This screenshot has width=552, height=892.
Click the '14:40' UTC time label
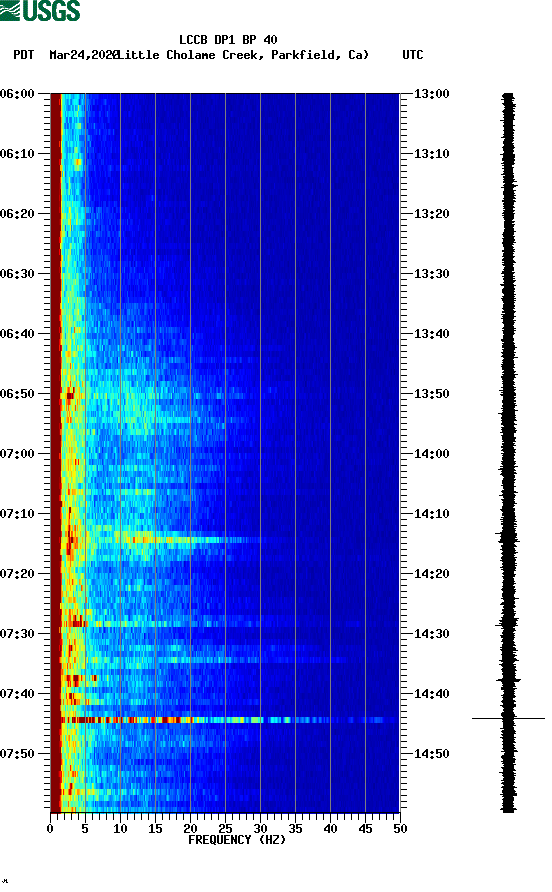(x=431, y=694)
